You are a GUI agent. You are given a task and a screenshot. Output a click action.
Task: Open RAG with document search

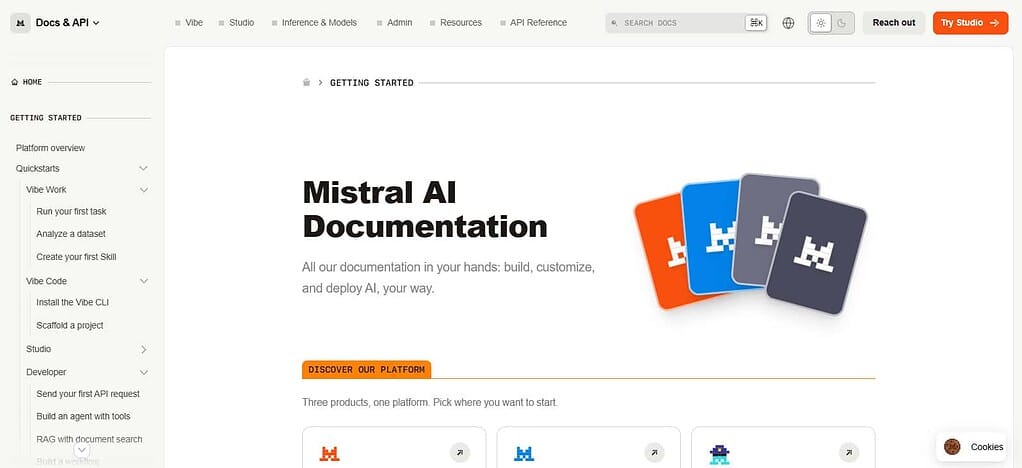pyautogui.click(x=89, y=439)
